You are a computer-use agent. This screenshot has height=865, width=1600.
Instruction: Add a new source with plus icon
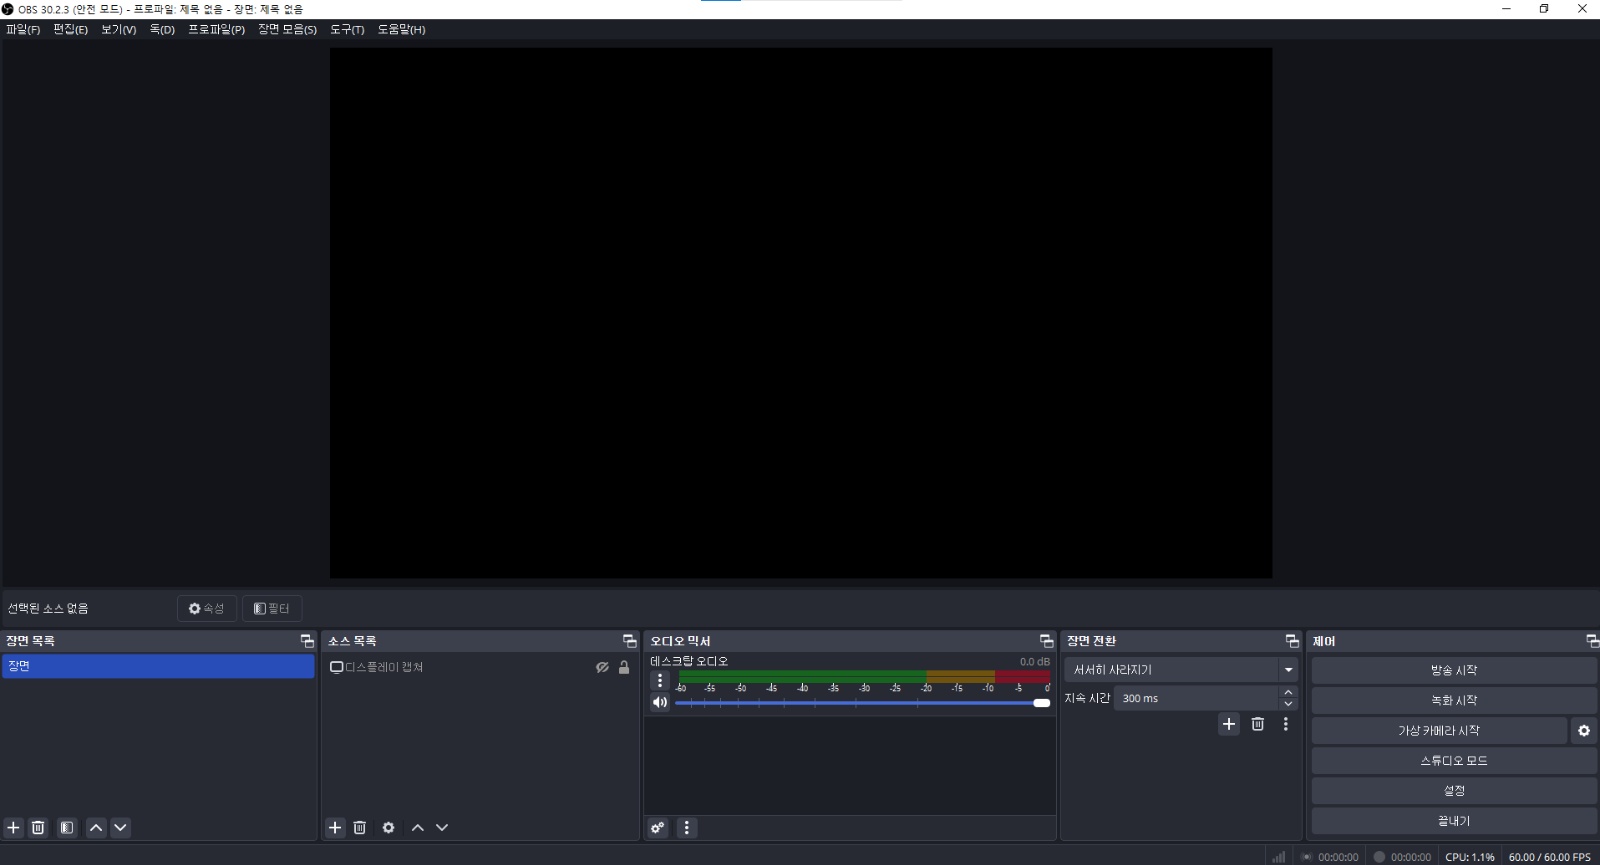tap(335, 828)
